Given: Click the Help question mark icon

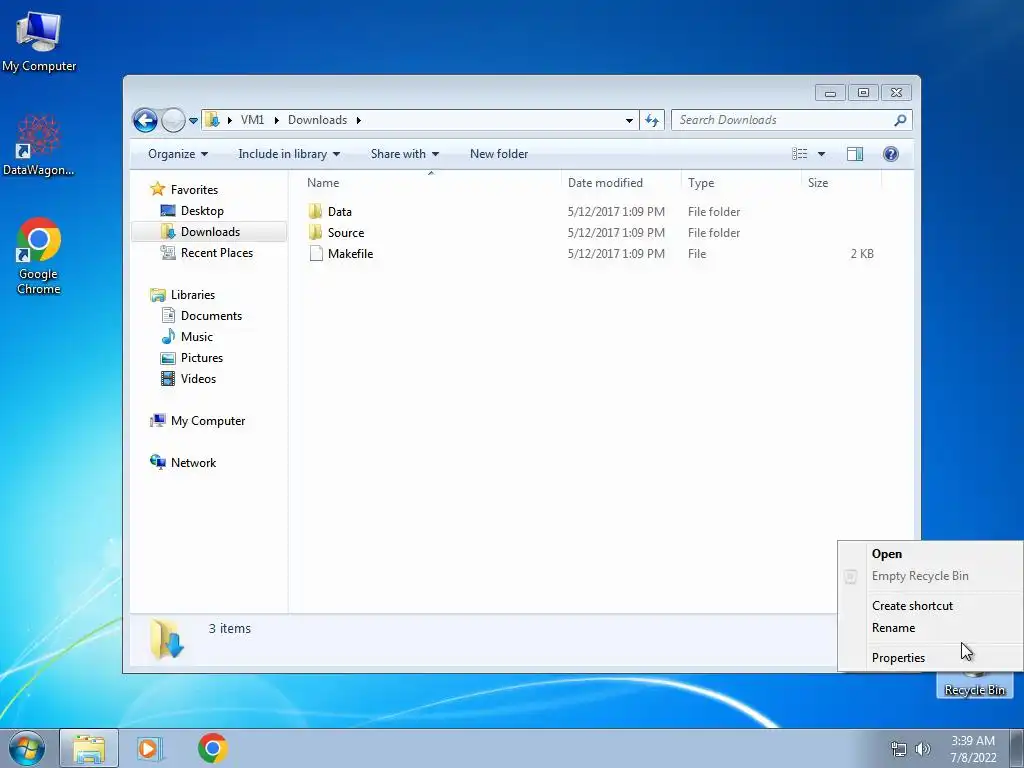Looking at the screenshot, I should (891, 154).
